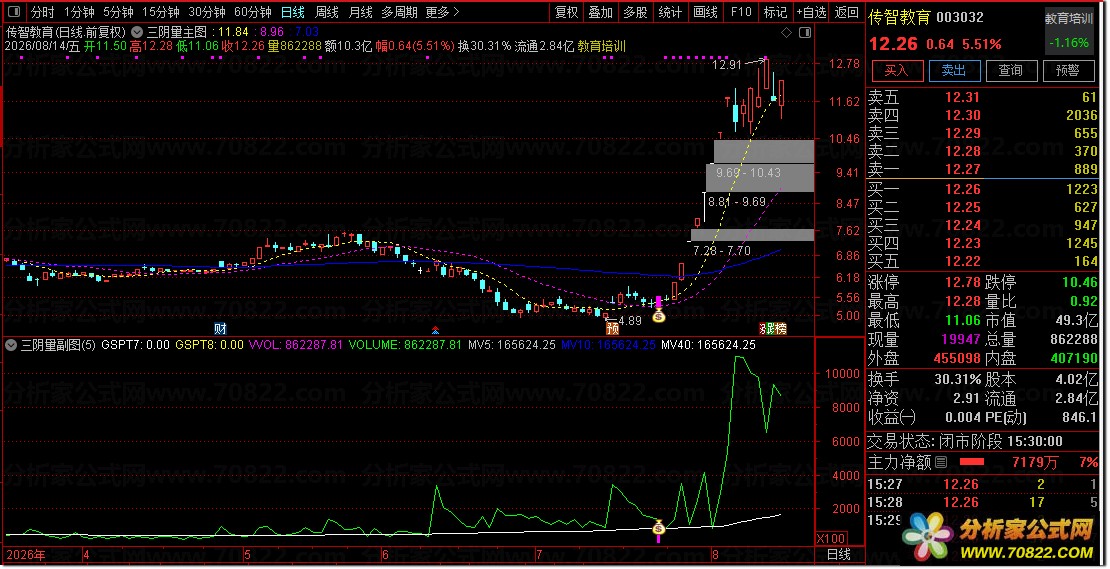Image resolution: width=1110 pixels, height=569 pixels.
Task: Click the red-blue arrow signal marker
Action: (x=435, y=329)
